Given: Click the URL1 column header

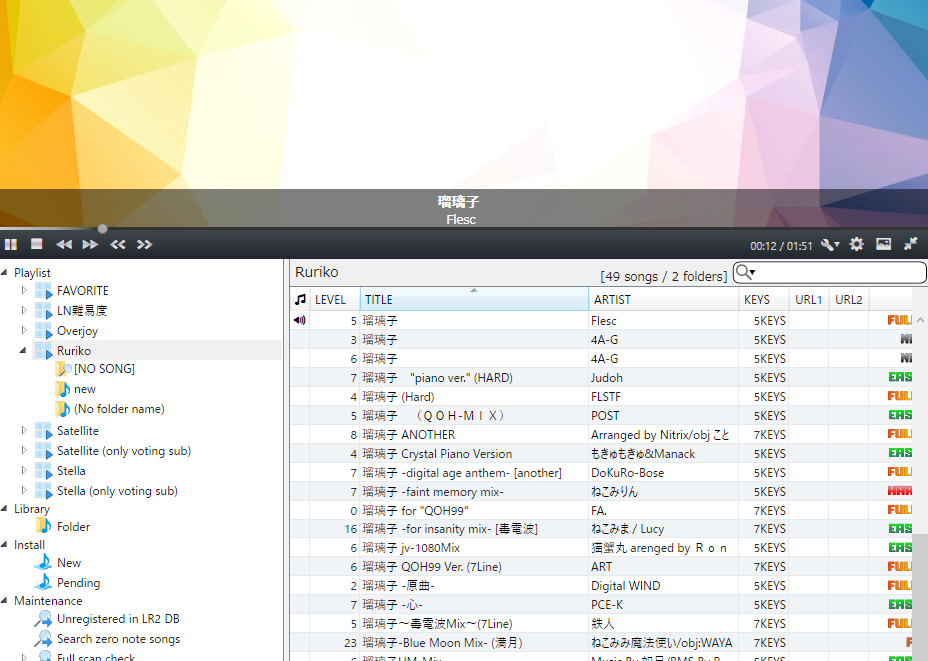Looking at the screenshot, I should pyautogui.click(x=808, y=299).
